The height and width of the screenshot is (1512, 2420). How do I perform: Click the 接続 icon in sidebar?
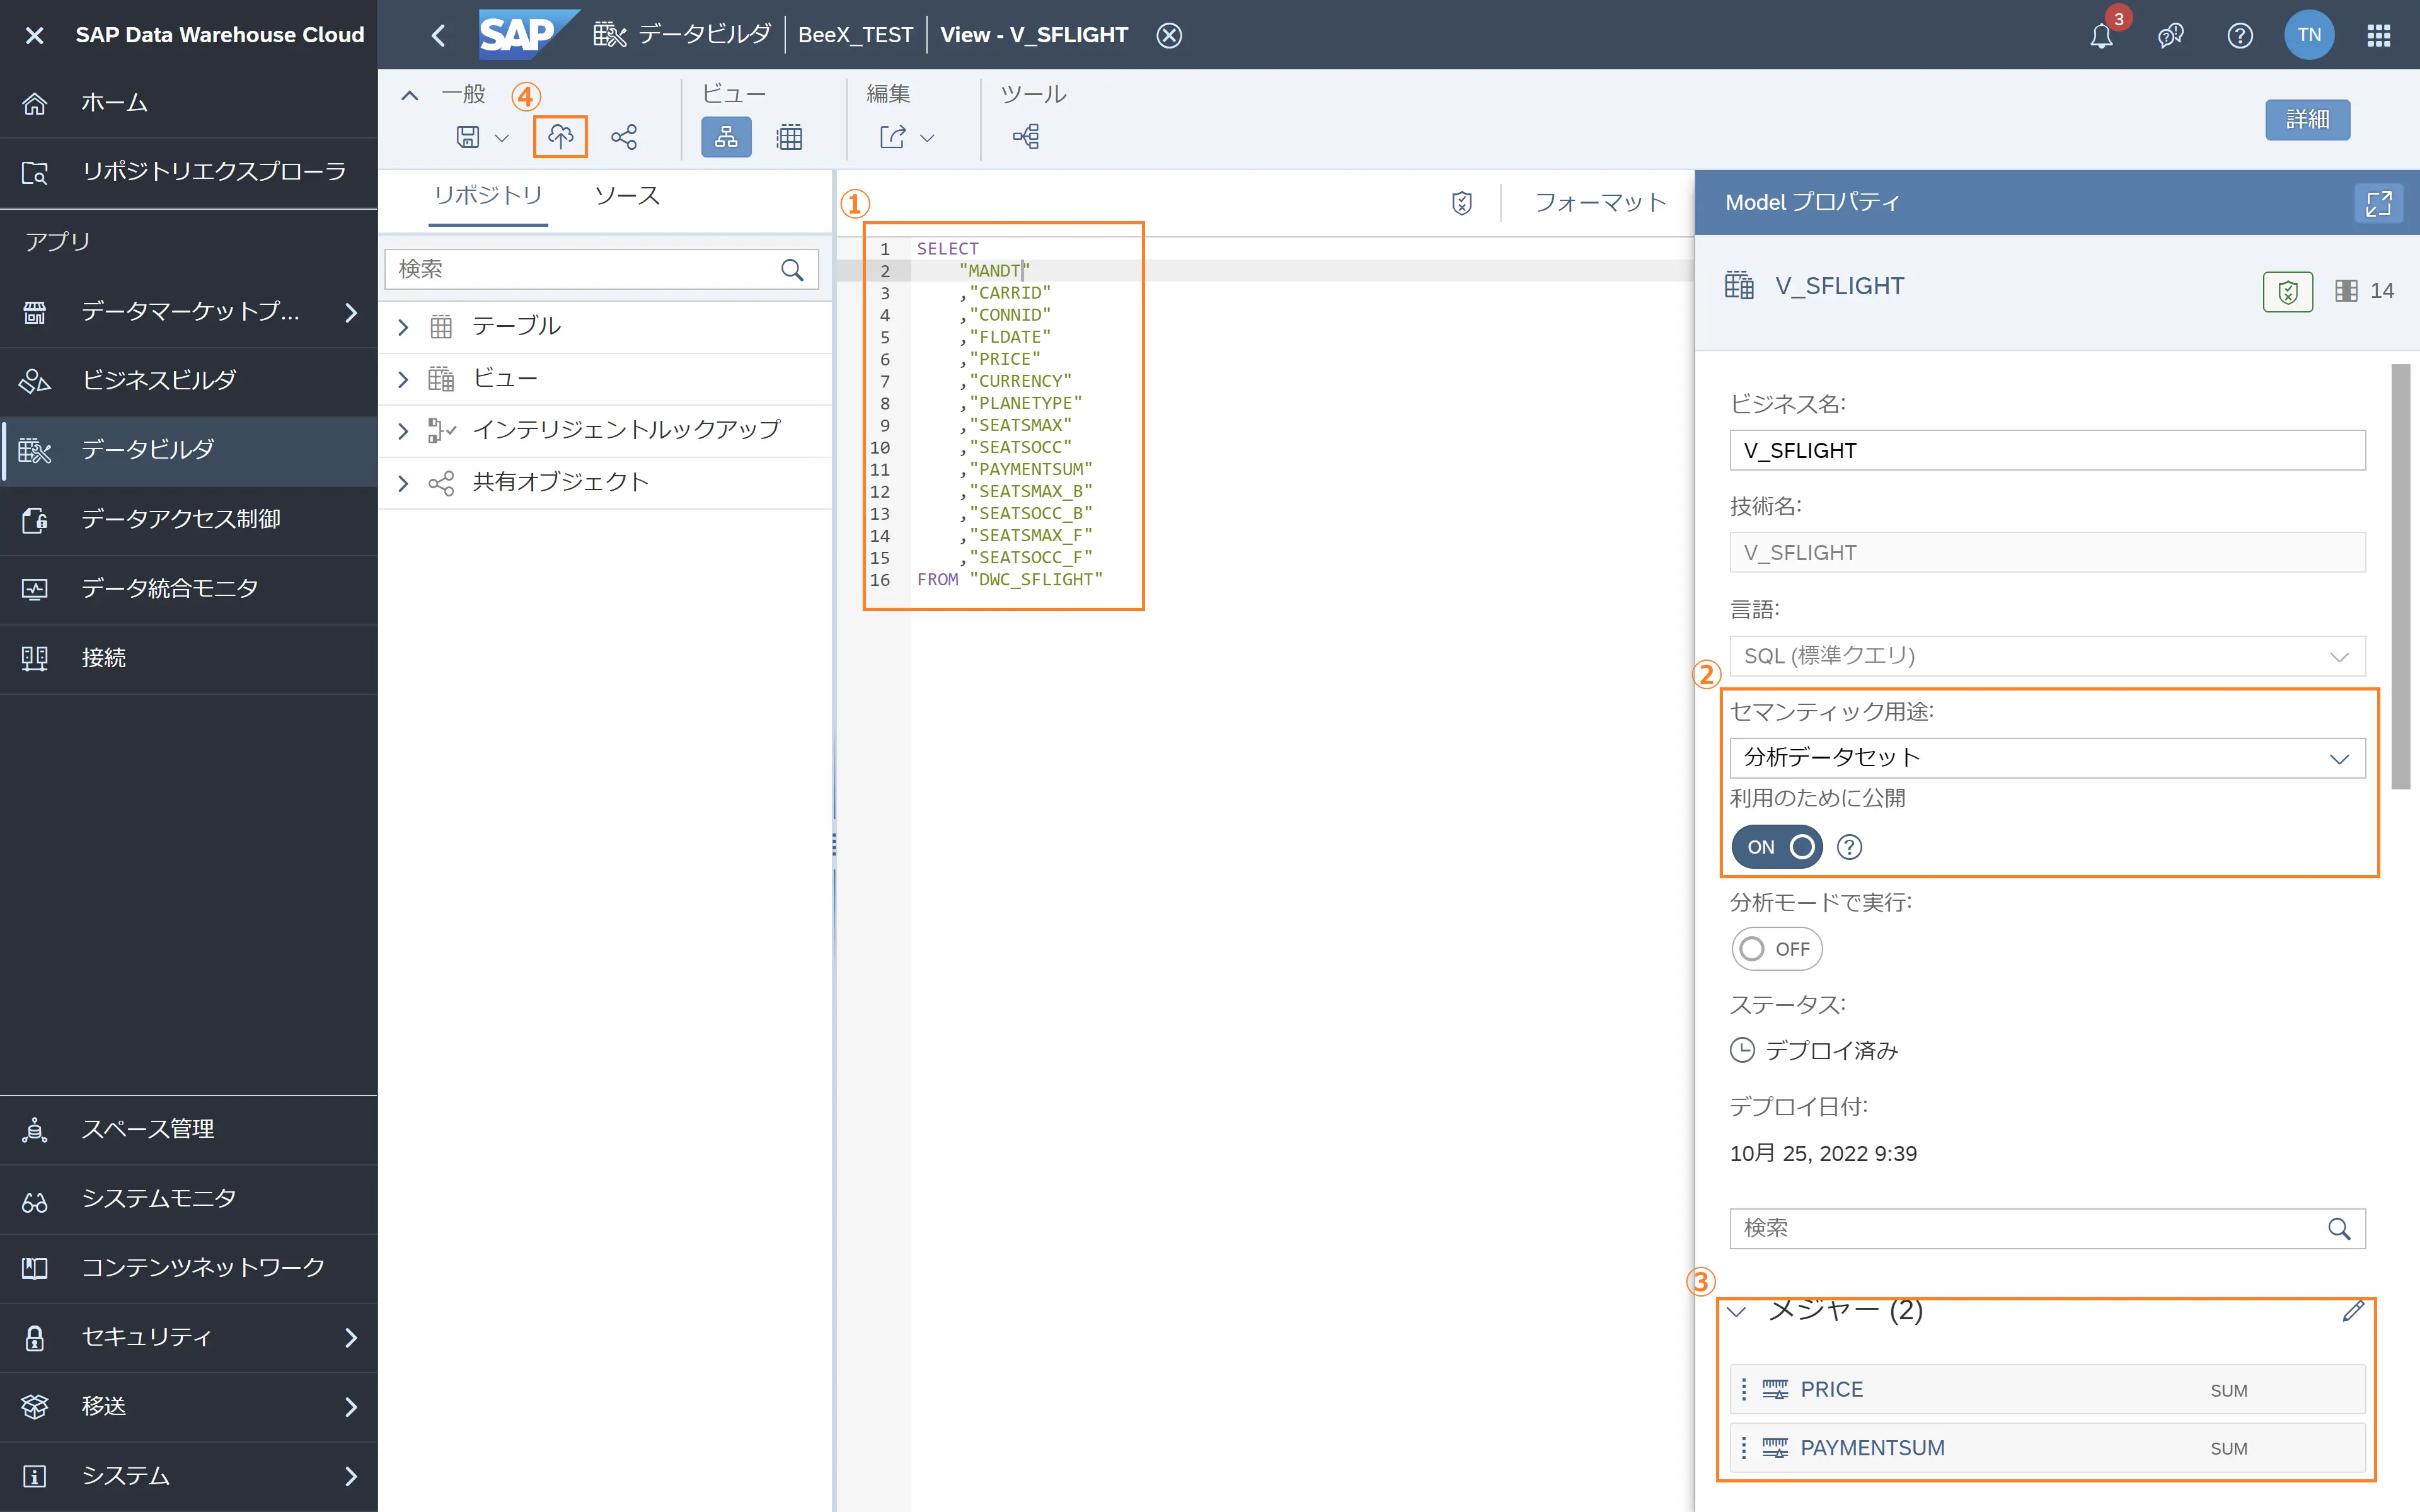(34, 658)
